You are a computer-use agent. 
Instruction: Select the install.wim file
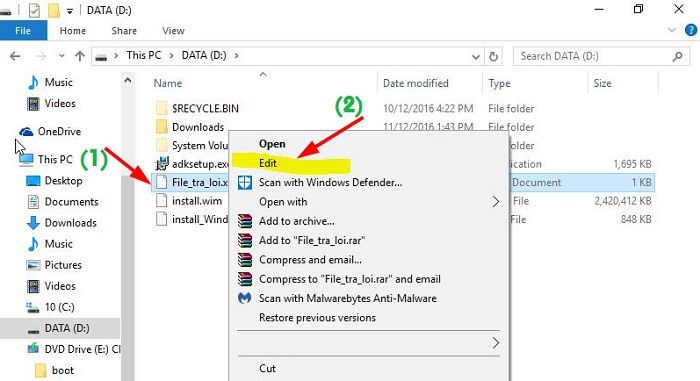click(197, 201)
